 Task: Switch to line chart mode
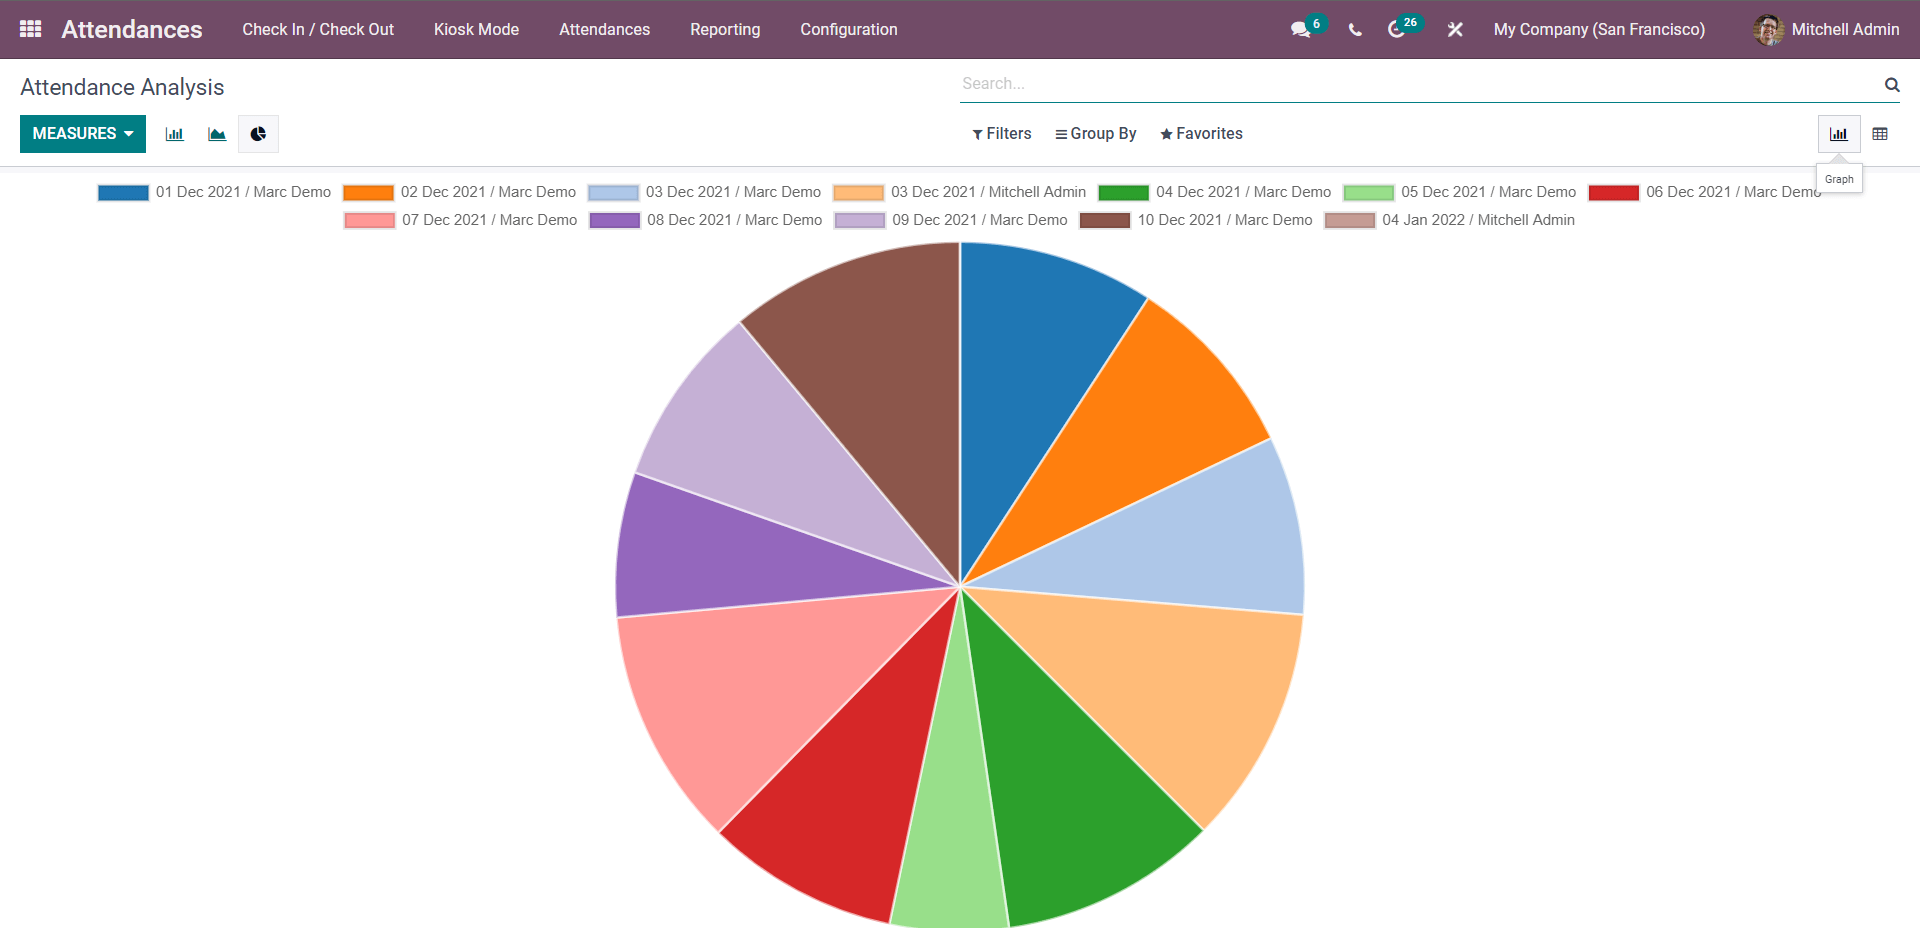click(217, 134)
